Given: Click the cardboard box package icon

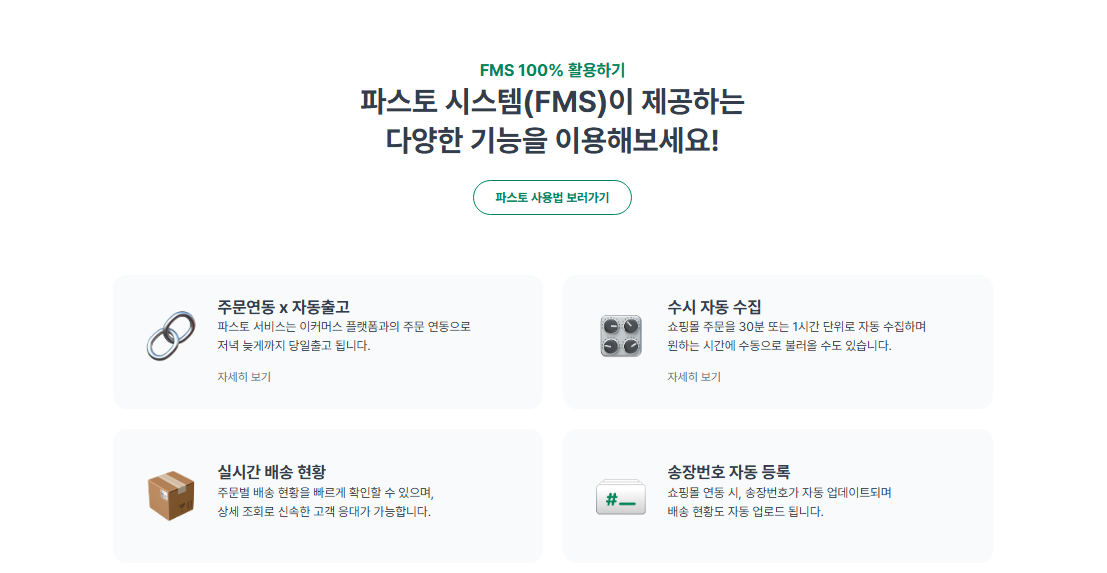Looking at the screenshot, I should pyautogui.click(x=172, y=497).
